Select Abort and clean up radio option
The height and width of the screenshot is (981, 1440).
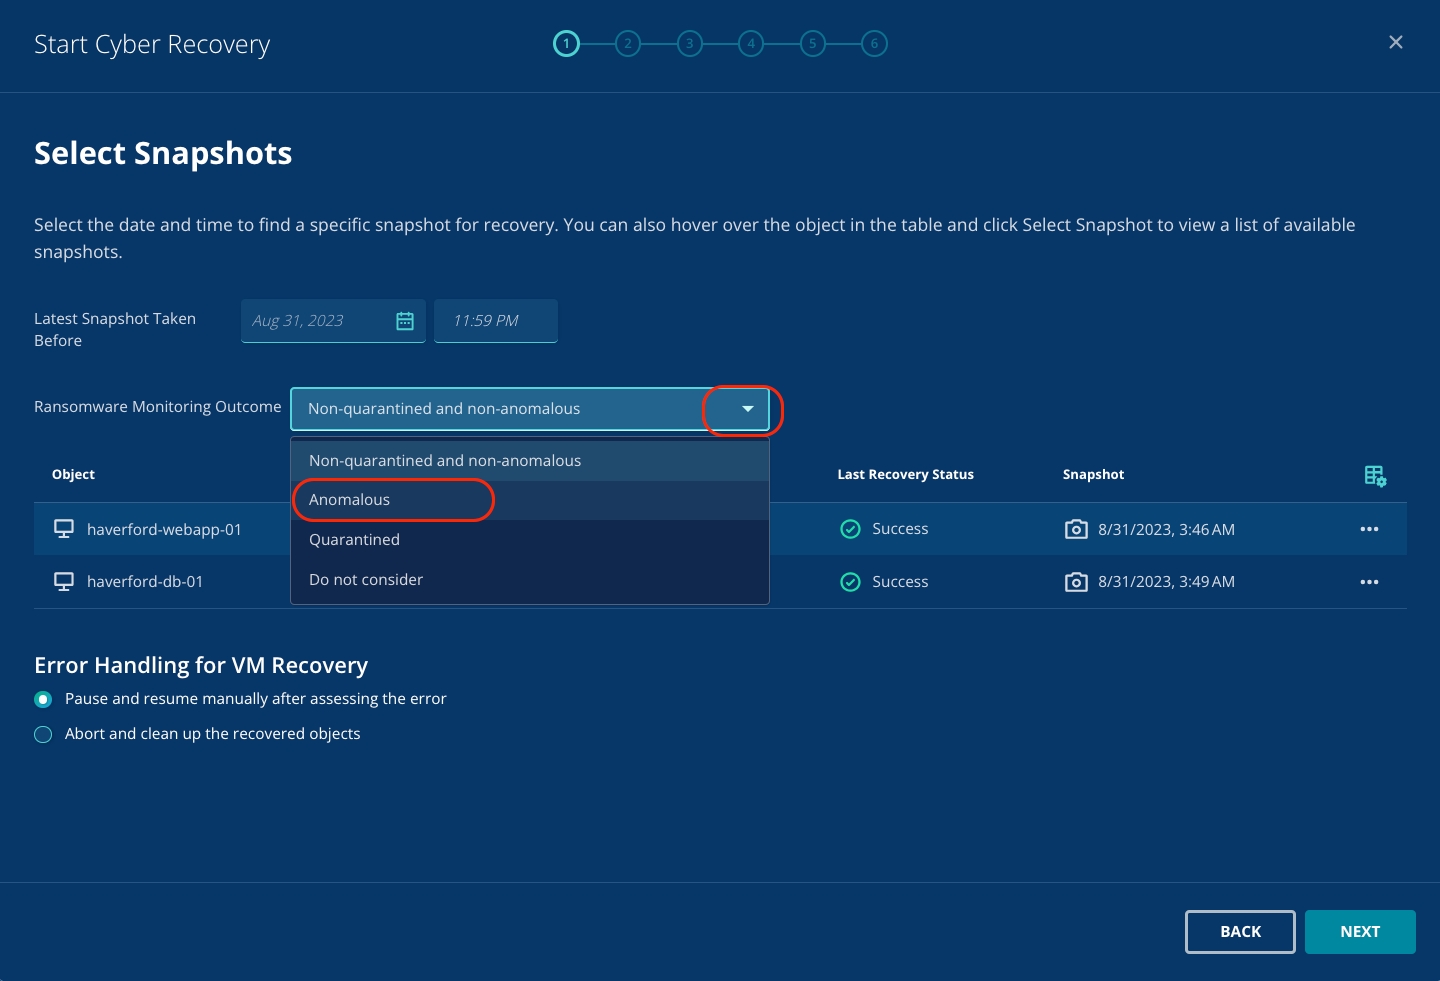click(x=43, y=735)
